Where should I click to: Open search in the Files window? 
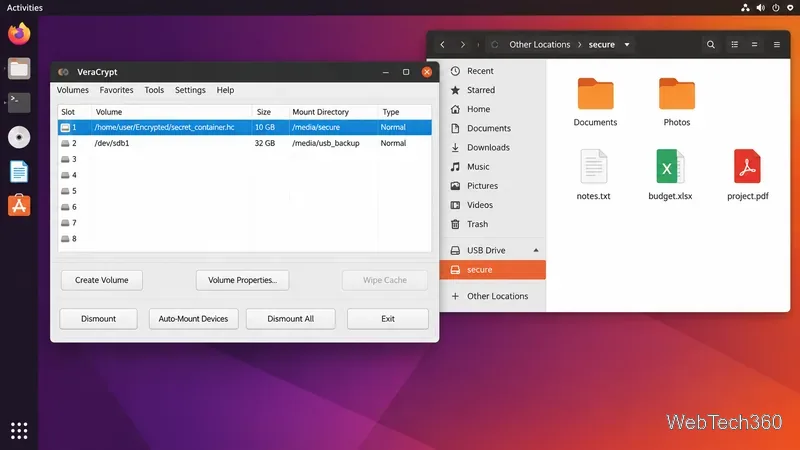(711, 44)
